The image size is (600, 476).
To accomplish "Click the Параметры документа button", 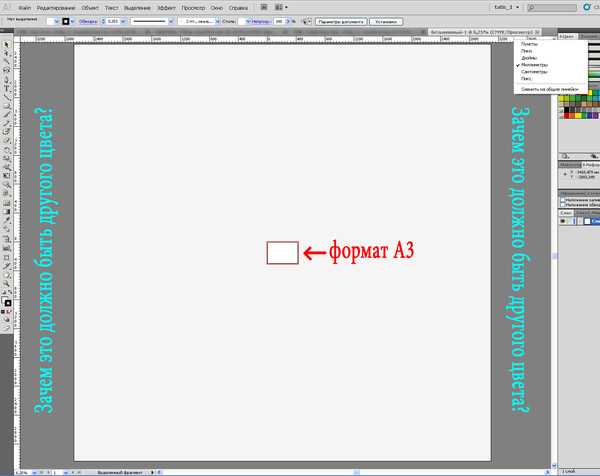I will pyautogui.click(x=341, y=22).
